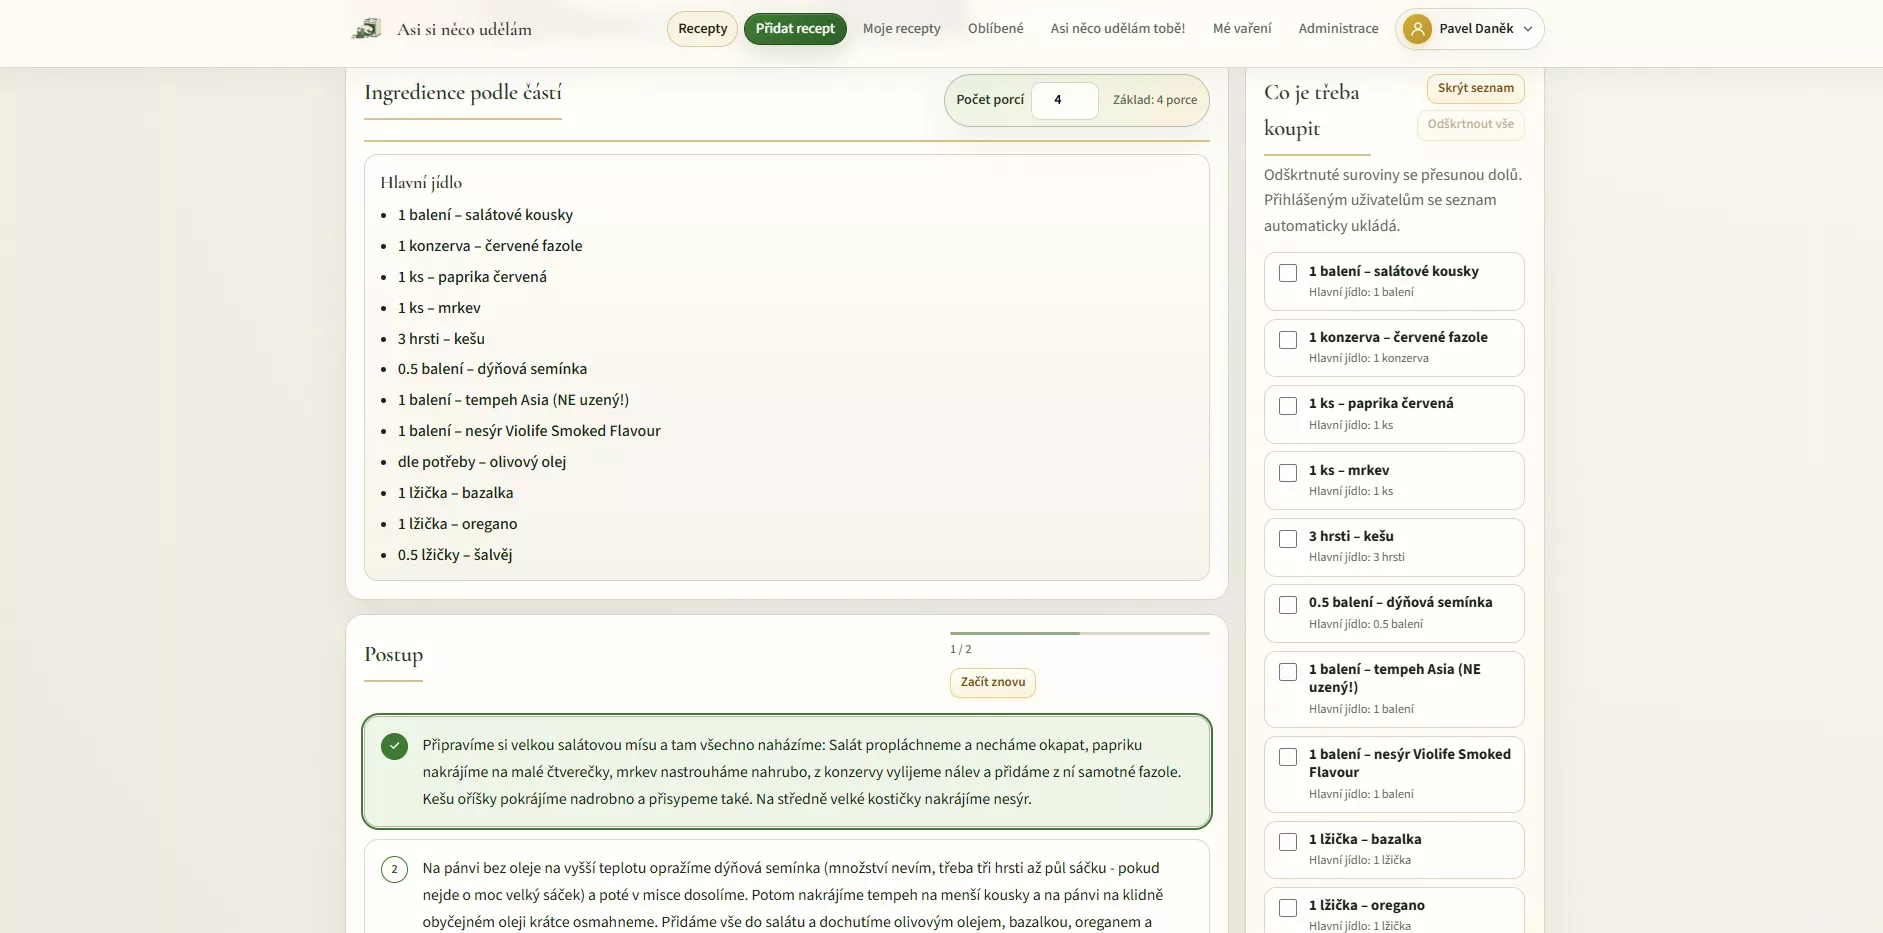The width and height of the screenshot is (1883, 933).
Task: Check the salátové kousky shopping item
Action: (1288, 273)
